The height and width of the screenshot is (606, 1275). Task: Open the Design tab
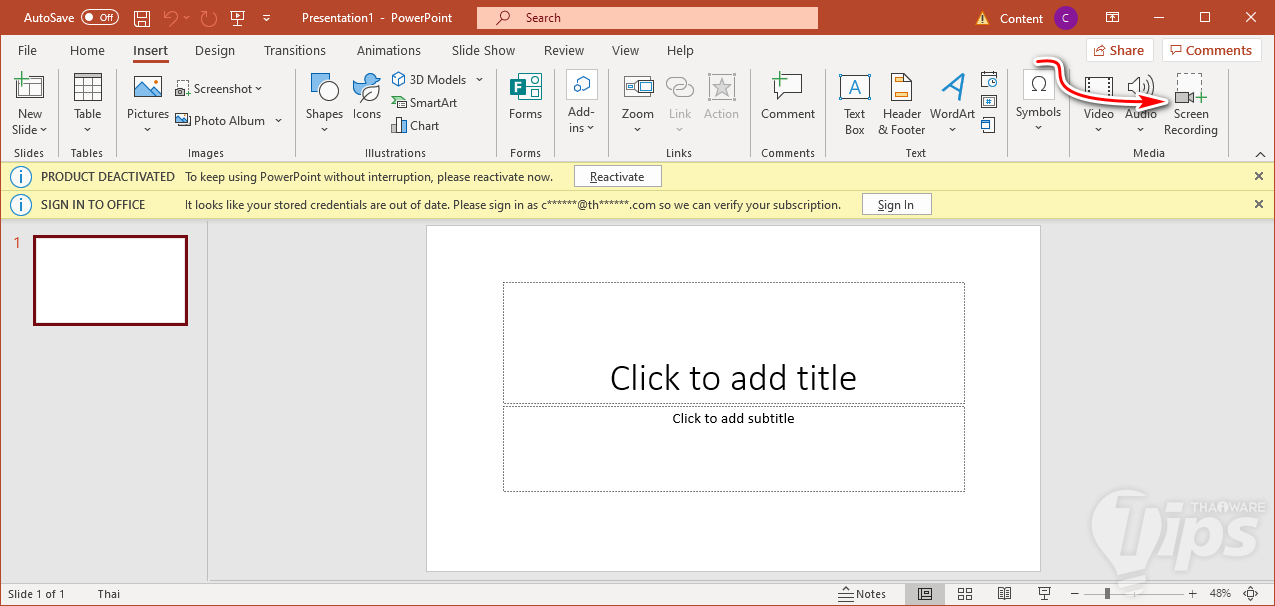[215, 51]
